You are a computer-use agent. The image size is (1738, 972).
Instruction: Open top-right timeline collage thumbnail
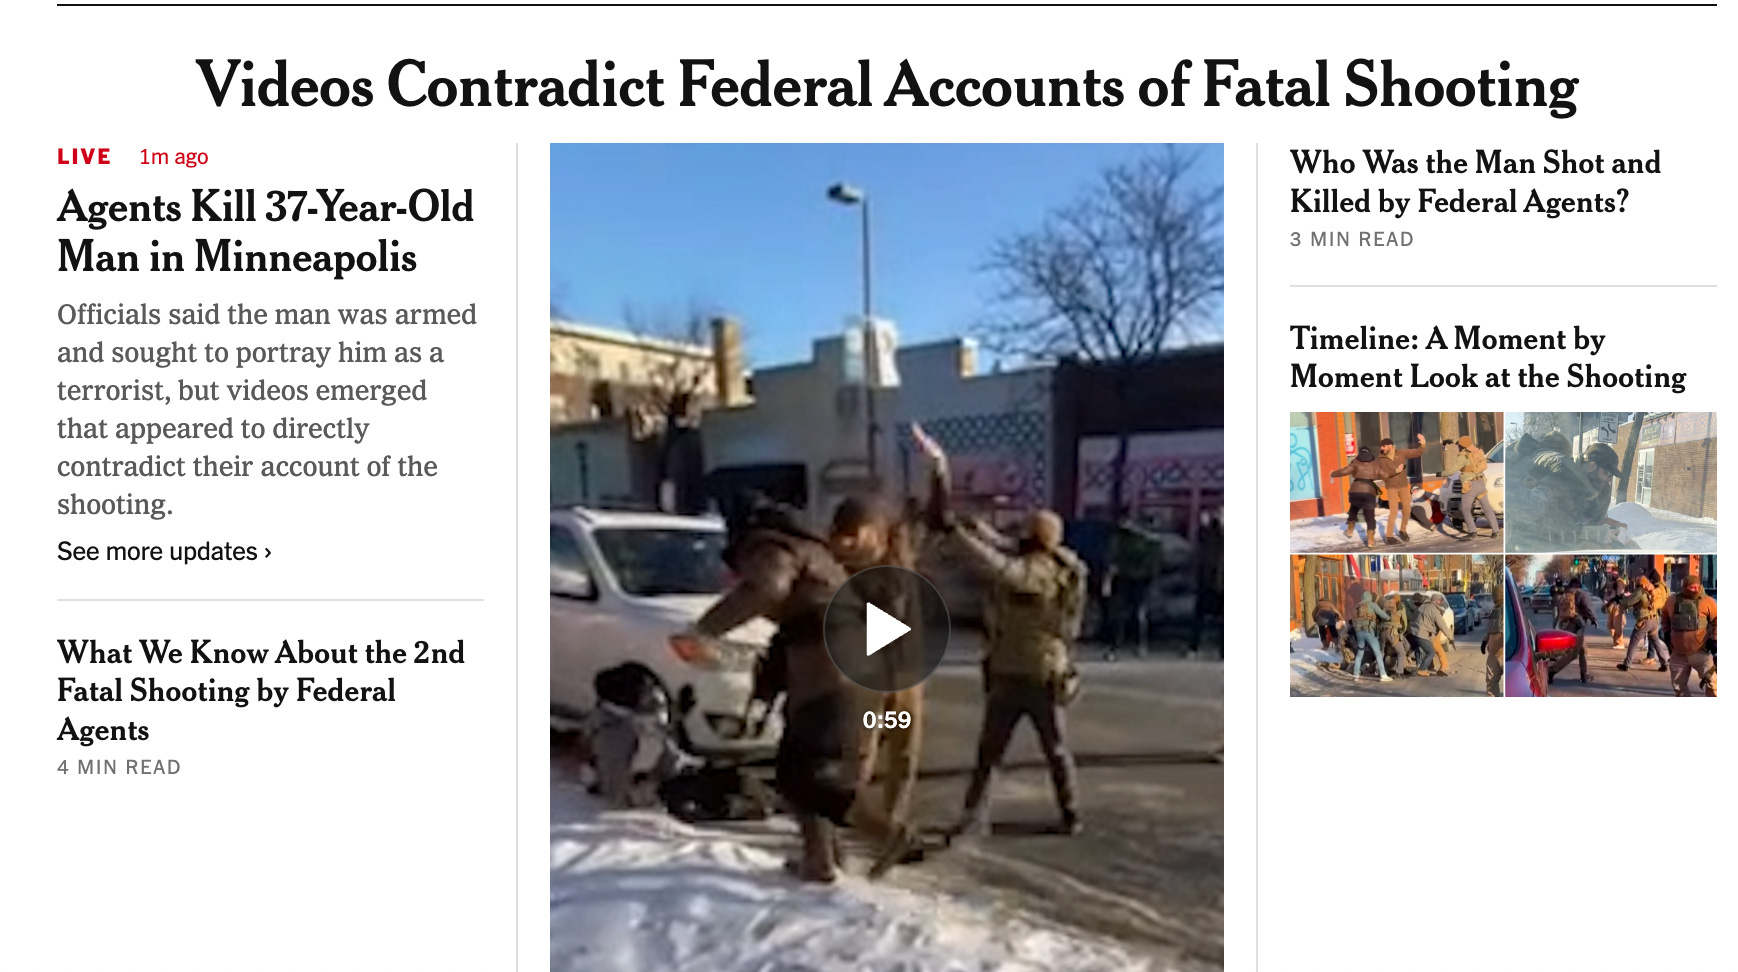click(x=1611, y=482)
